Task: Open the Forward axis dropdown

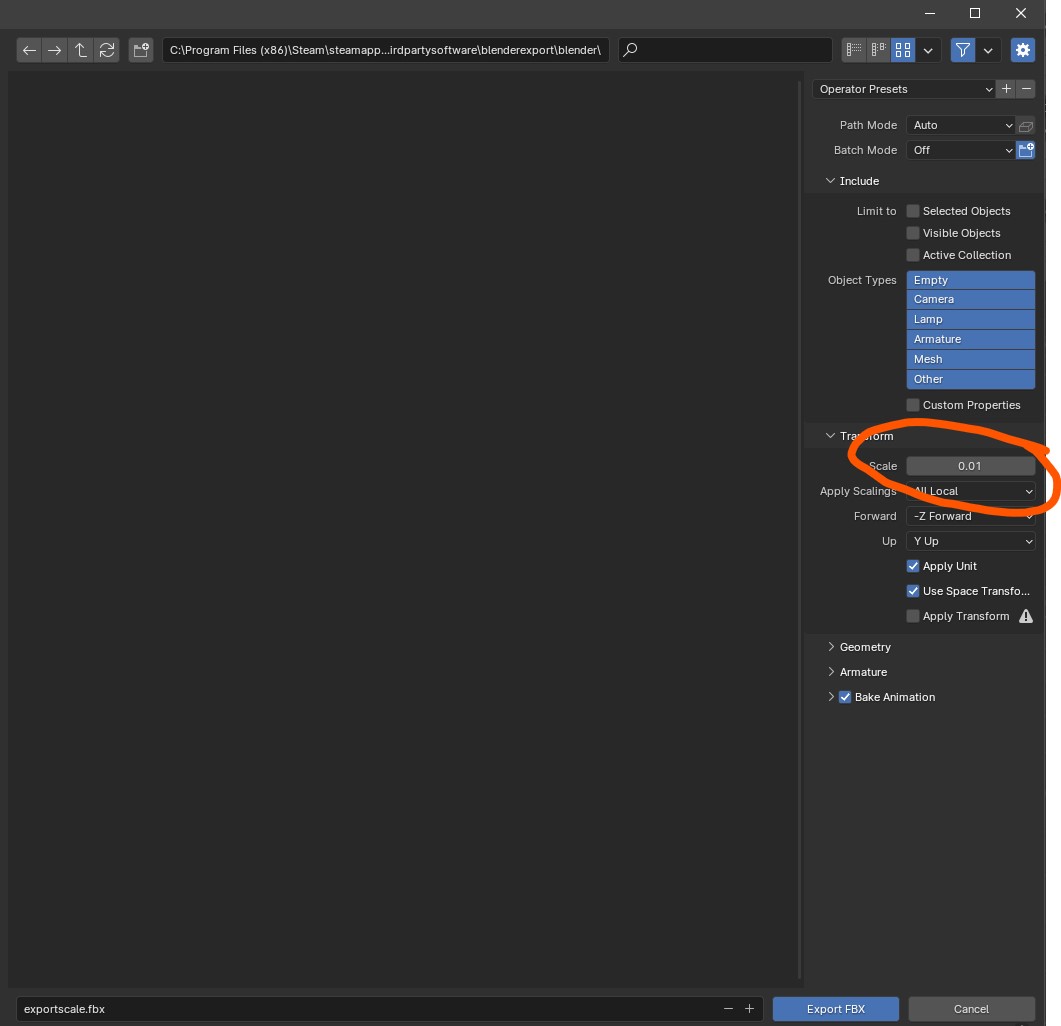Action: tap(970, 516)
